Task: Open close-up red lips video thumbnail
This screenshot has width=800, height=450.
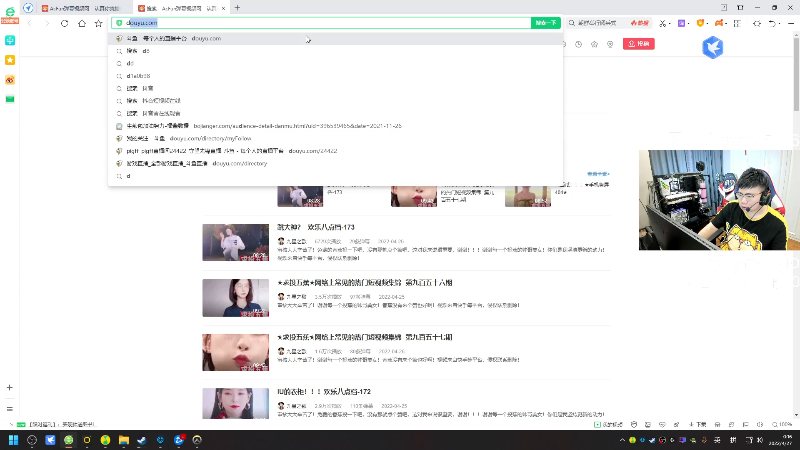Action: pyautogui.click(x=235, y=353)
